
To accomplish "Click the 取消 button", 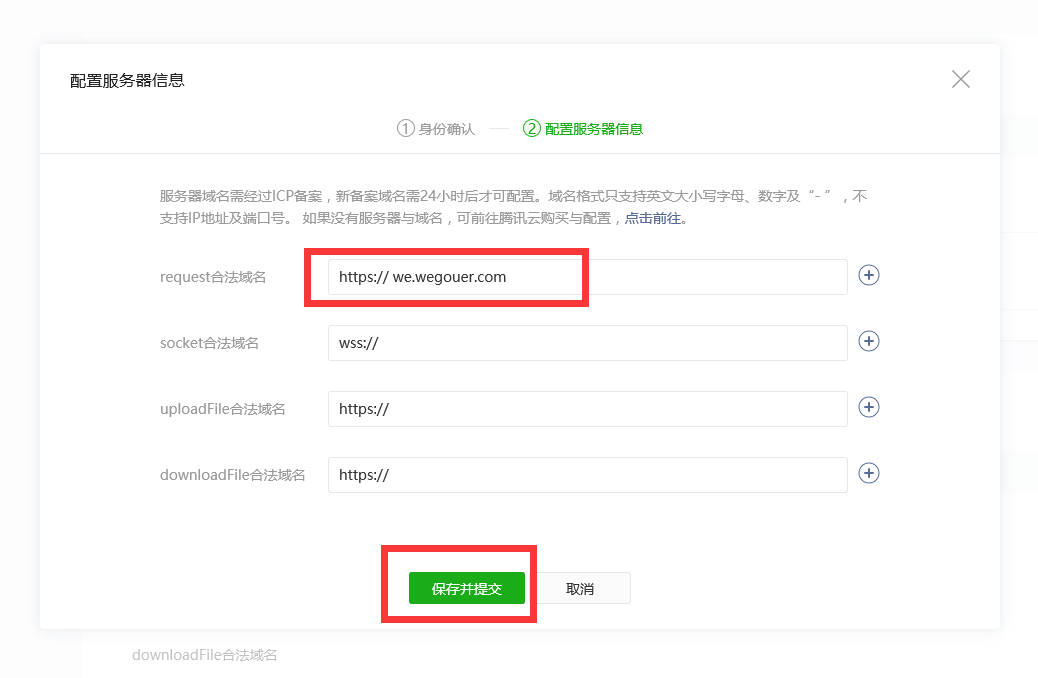I will pyautogui.click(x=580, y=588).
